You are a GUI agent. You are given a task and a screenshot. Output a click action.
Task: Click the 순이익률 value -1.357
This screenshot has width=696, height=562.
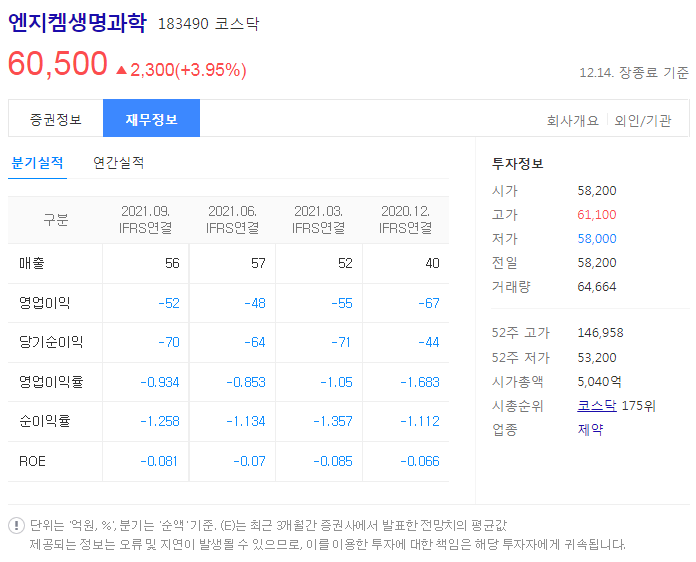[x=333, y=421]
